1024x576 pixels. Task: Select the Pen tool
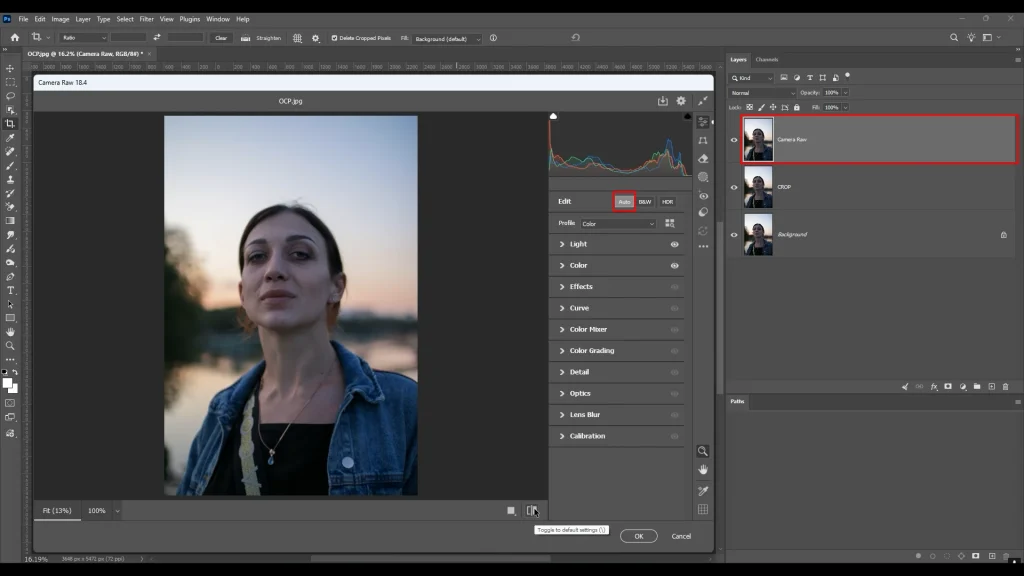pos(10,277)
